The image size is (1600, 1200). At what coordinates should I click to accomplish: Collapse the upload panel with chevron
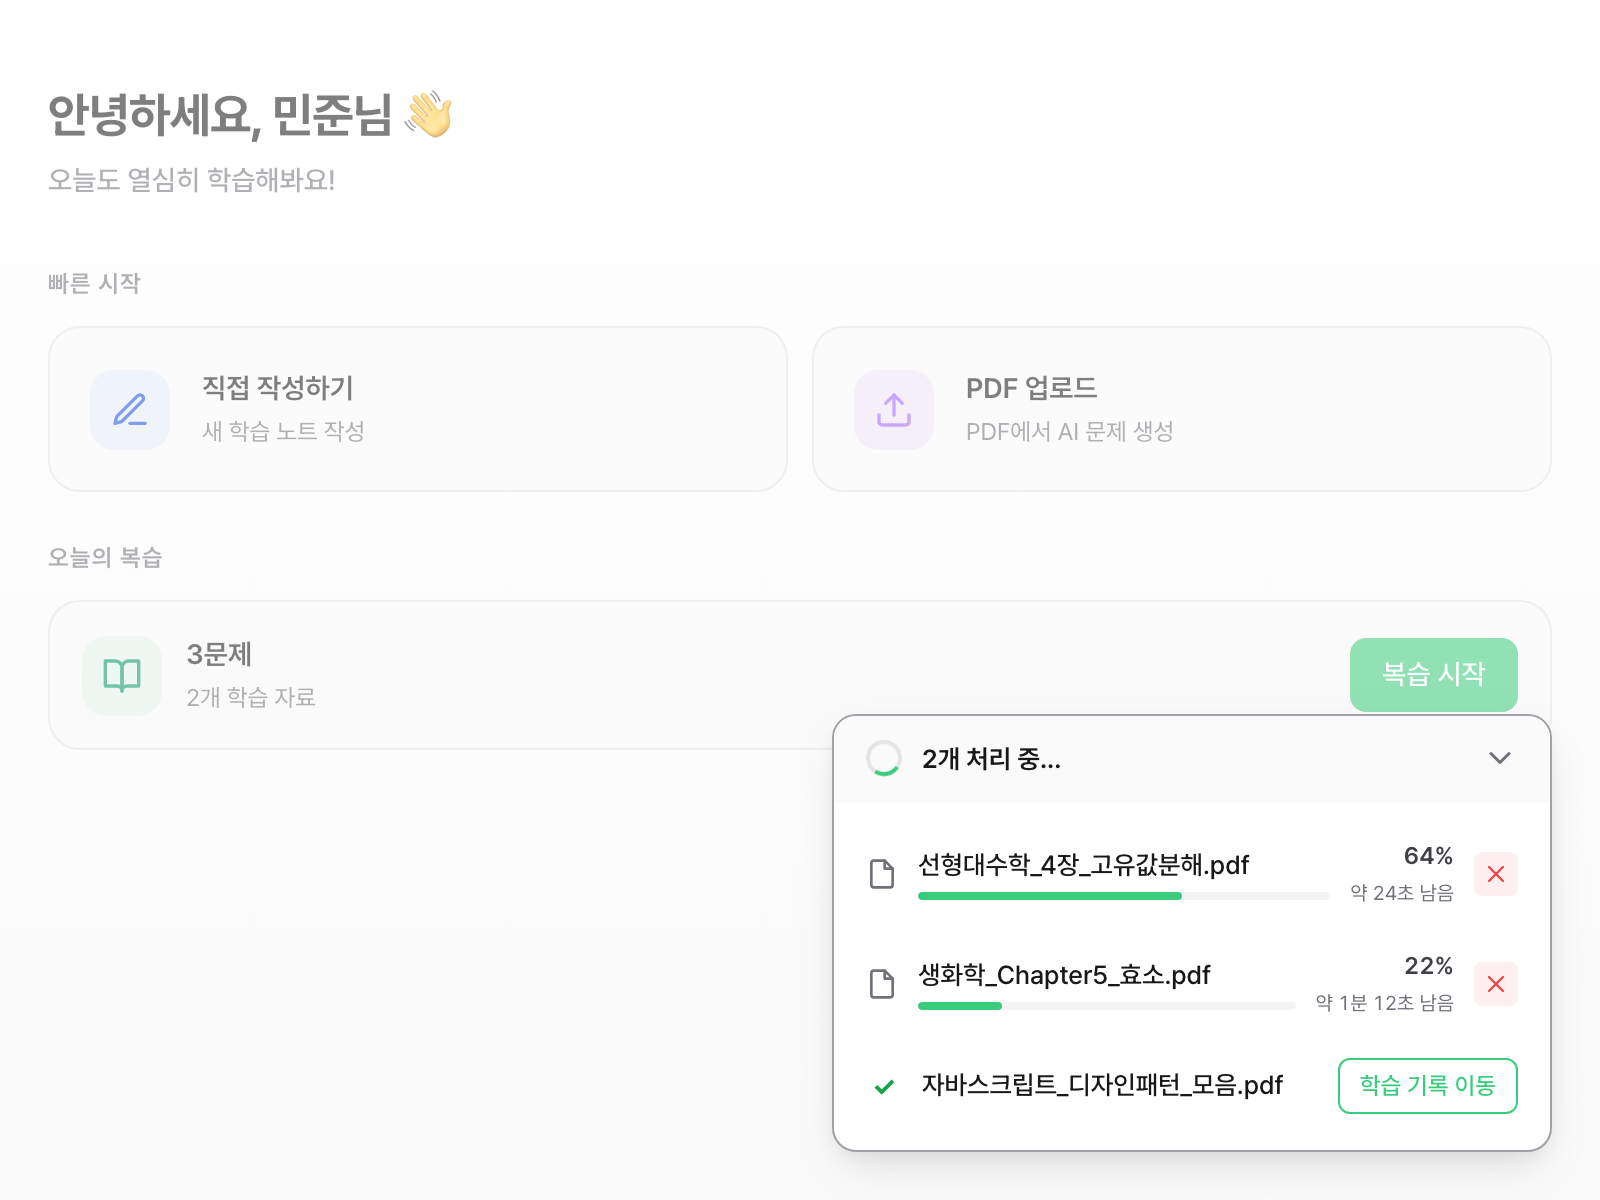tap(1499, 758)
